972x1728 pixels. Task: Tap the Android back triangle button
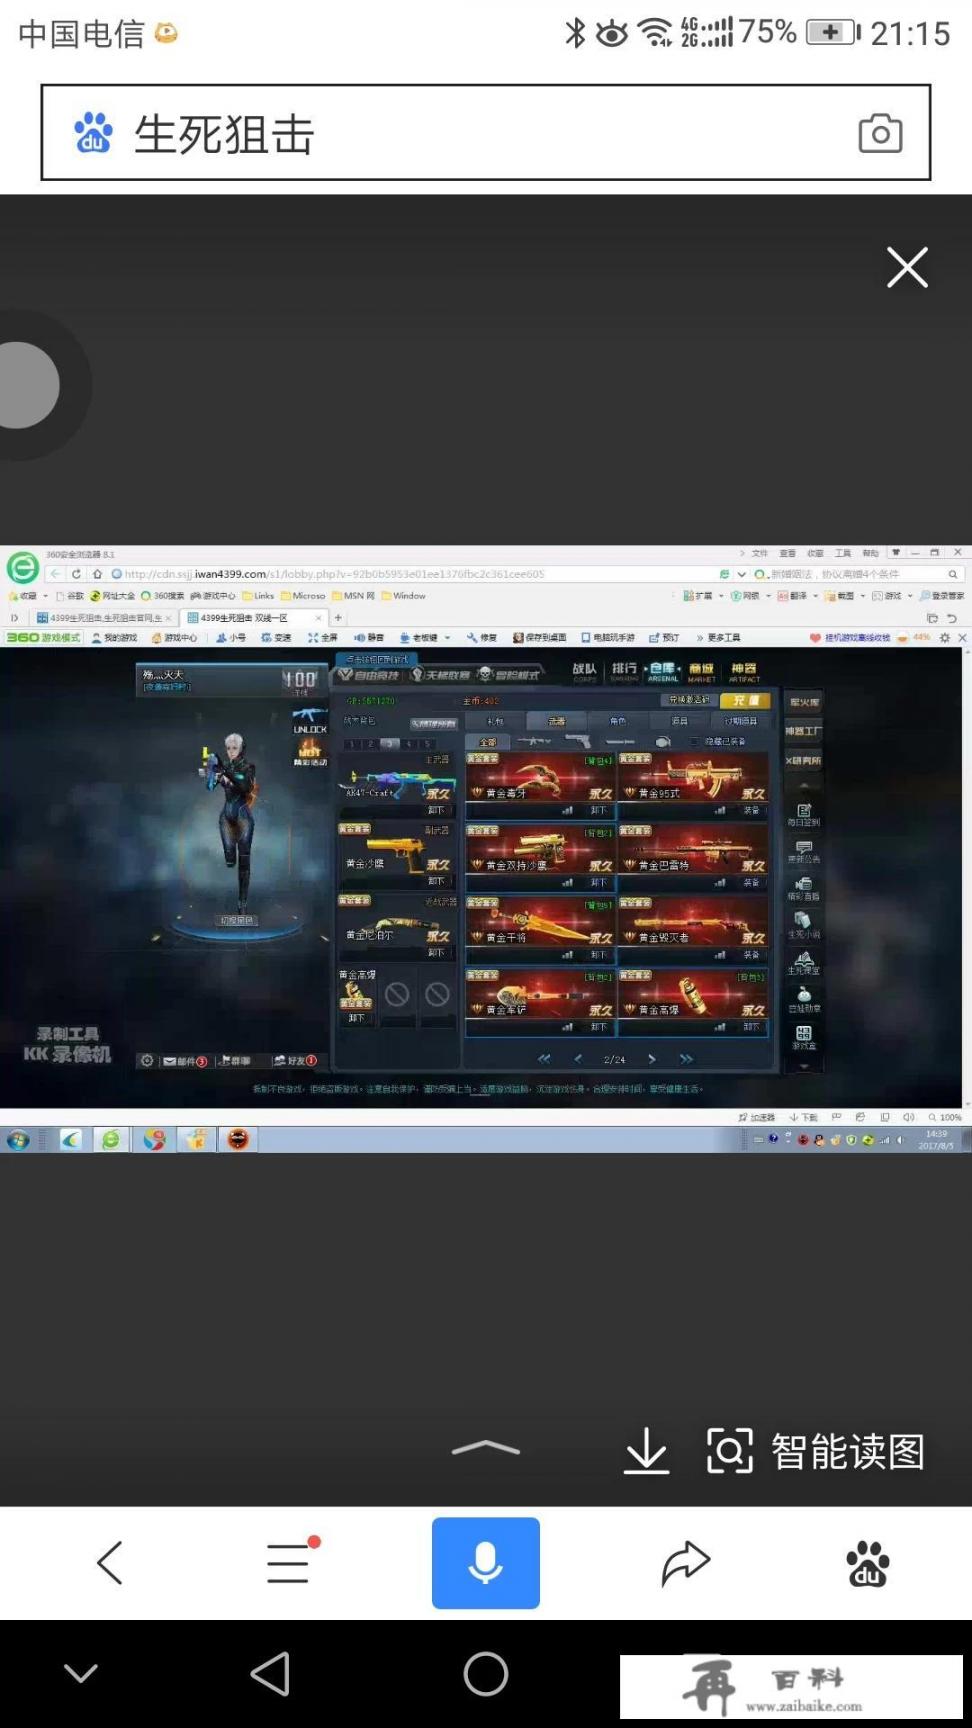click(270, 1674)
